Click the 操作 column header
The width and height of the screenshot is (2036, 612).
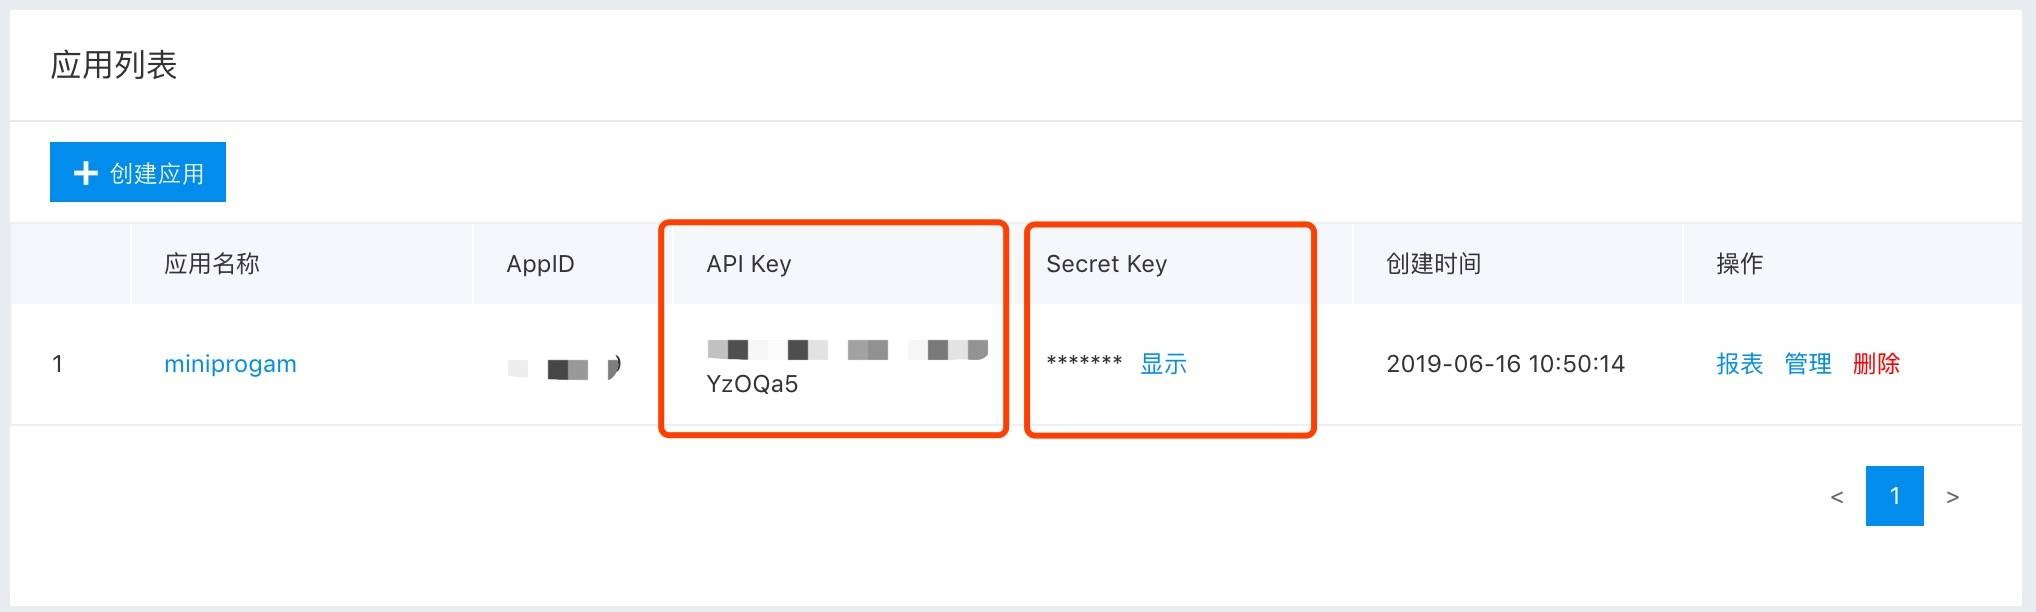[x=1739, y=264]
